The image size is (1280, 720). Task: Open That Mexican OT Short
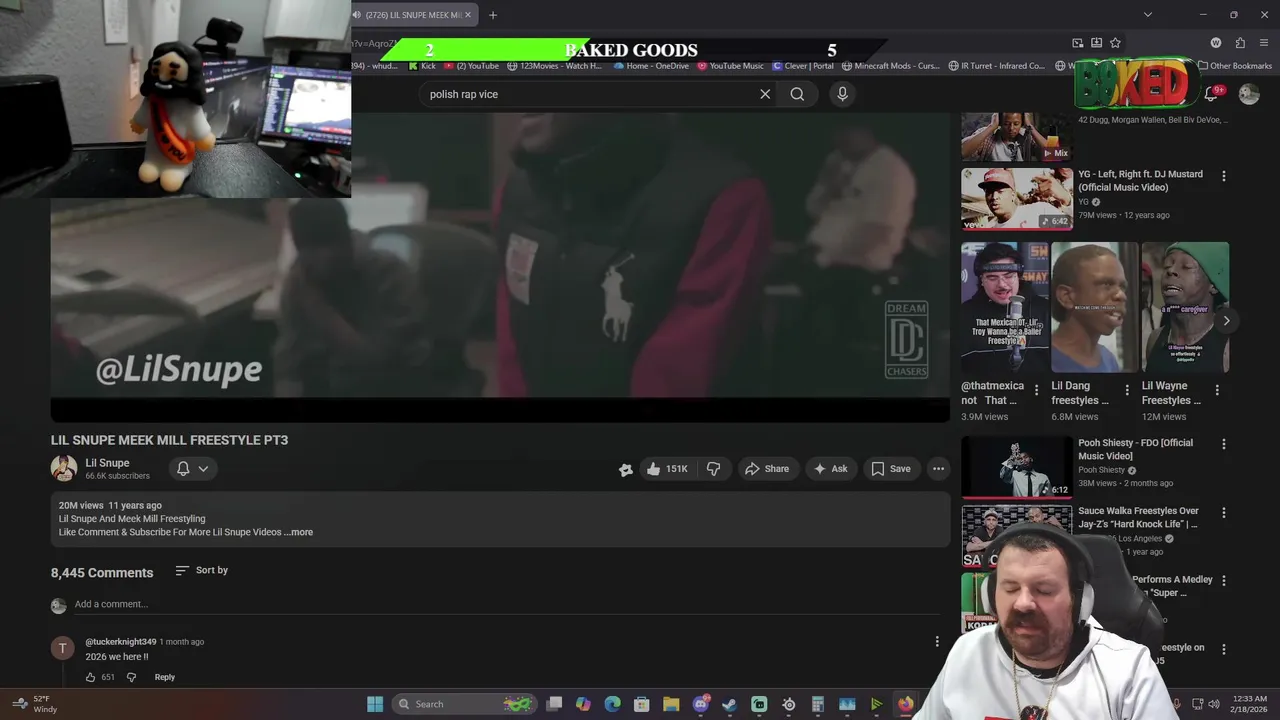(x=1005, y=307)
